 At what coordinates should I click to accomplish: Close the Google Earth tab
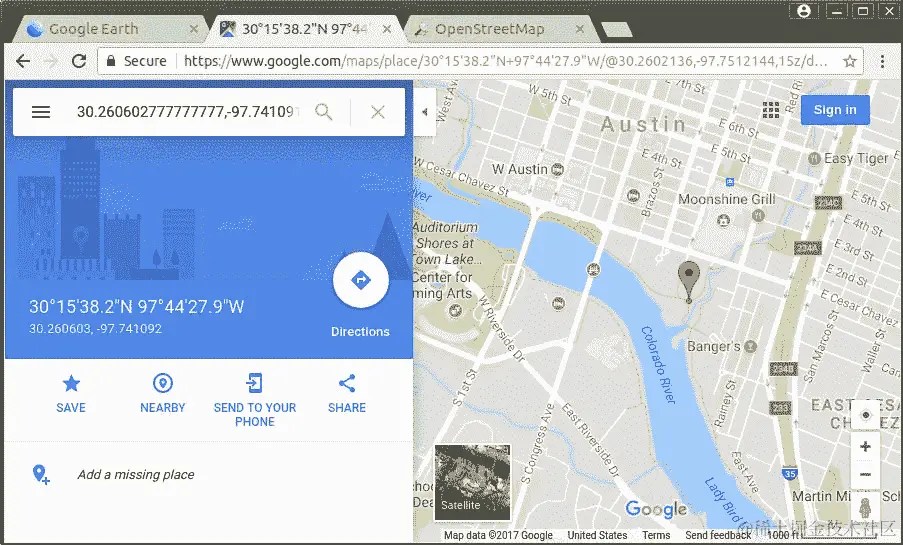click(194, 29)
